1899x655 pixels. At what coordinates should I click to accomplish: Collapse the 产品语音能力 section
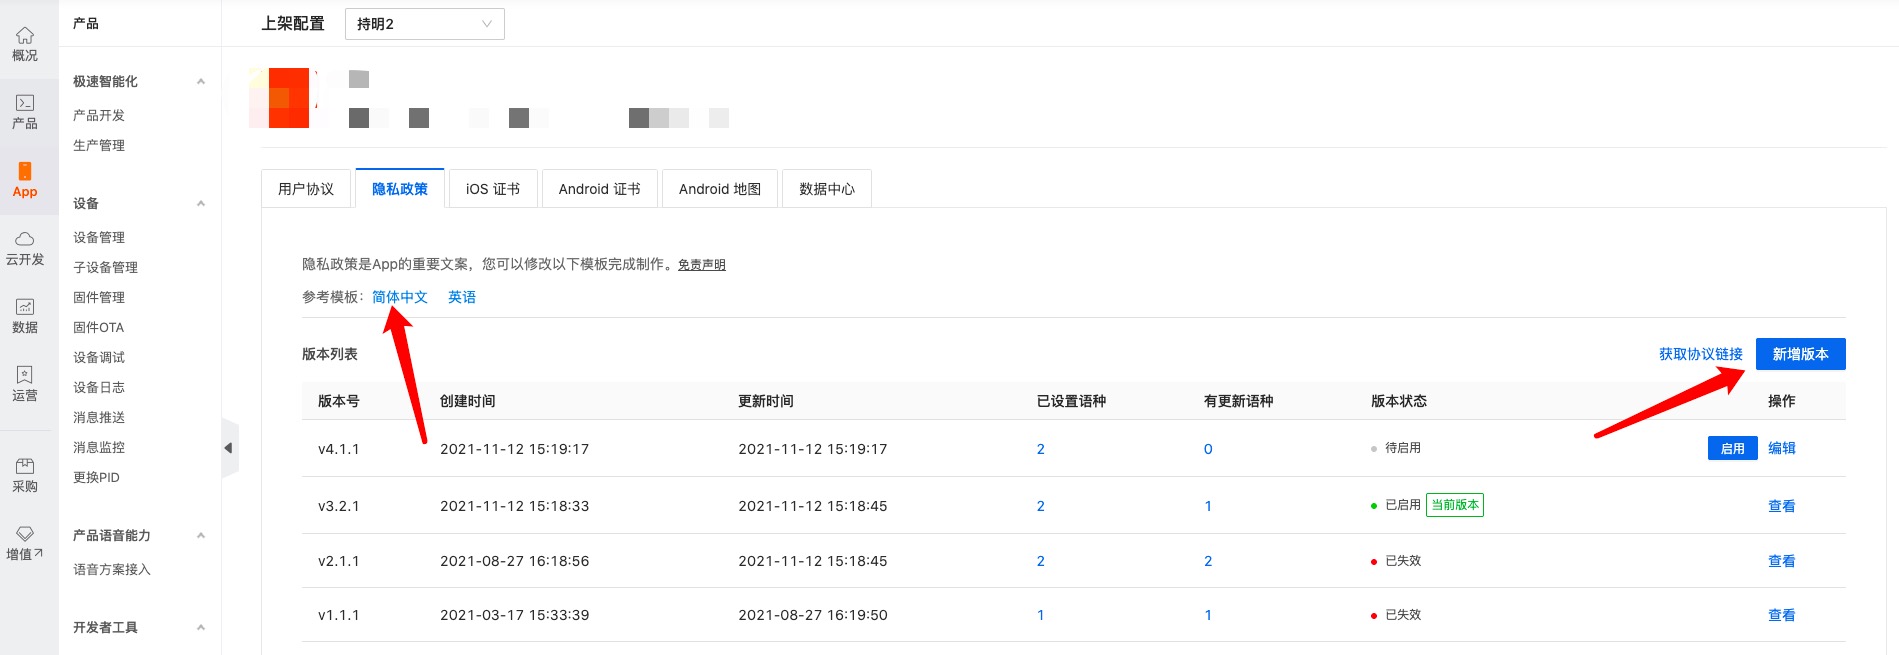(201, 536)
